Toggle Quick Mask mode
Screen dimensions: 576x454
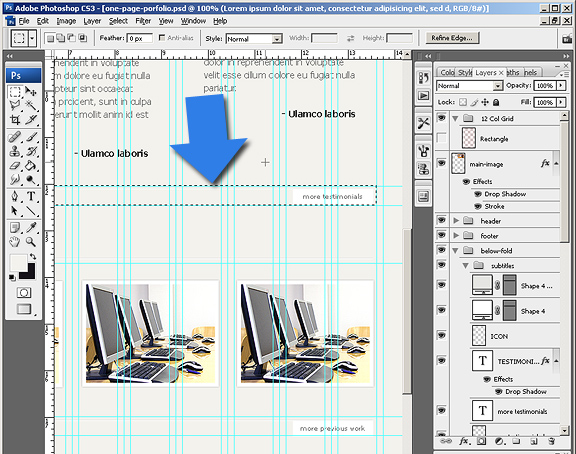pyautogui.click(x=24, y=293)
